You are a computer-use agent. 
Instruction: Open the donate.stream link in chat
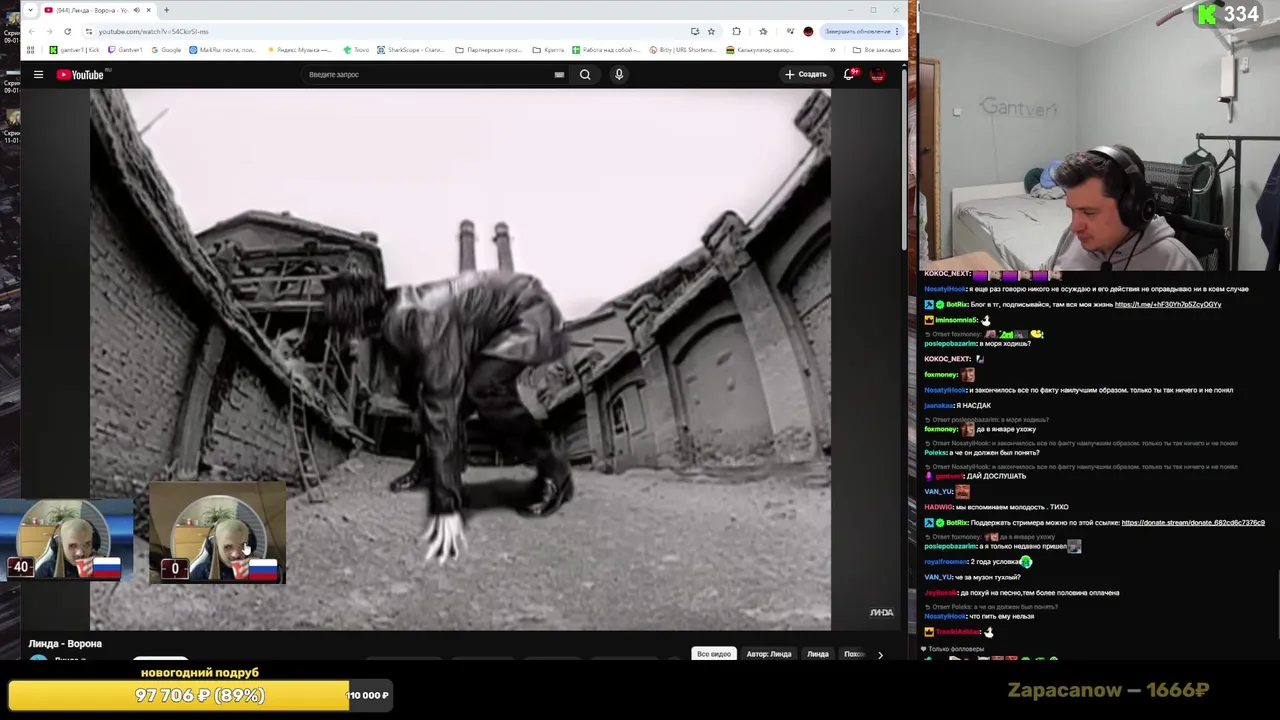(1193, 523)
